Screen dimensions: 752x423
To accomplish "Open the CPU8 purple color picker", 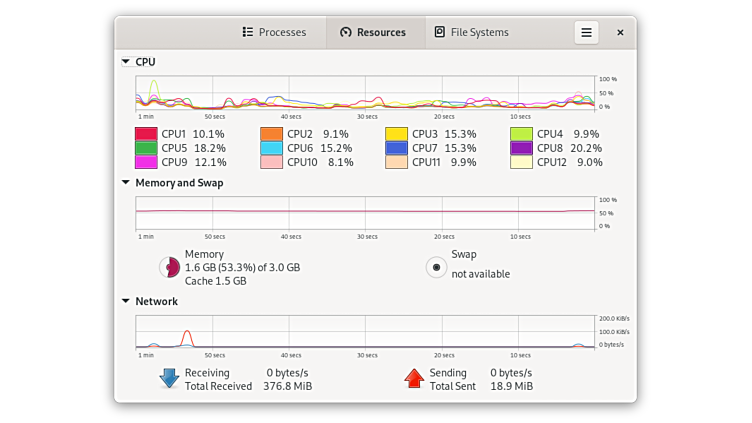I will coord(521,148).
